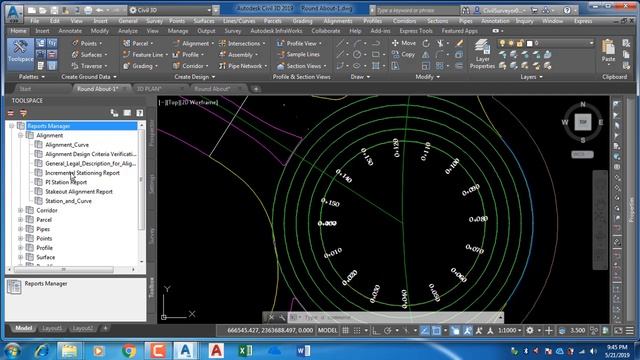Switch to the 3D PLAN drawing tab
Viewport: 640px width, 360px height.
149,89
